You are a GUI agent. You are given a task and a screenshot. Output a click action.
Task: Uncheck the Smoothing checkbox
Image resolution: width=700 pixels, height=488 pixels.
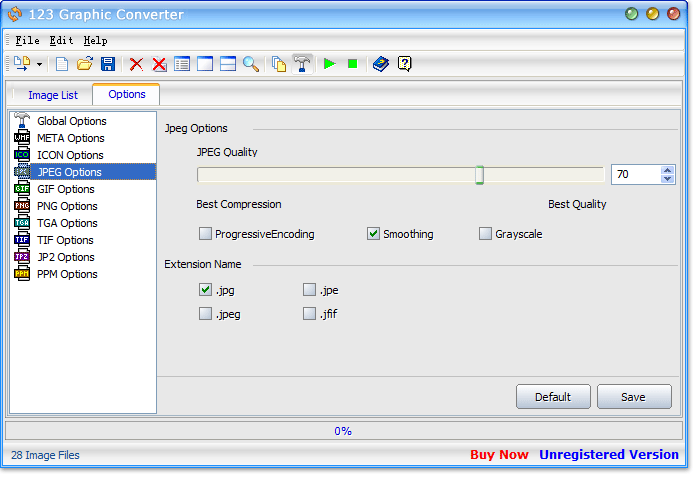(x=373, y=234)
